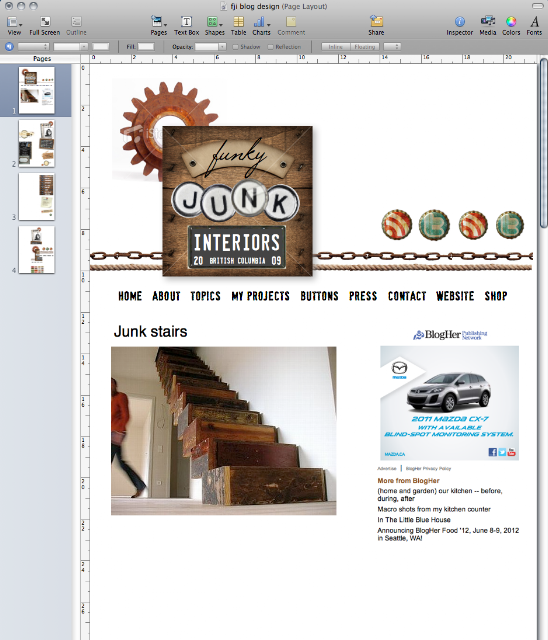This screenshot has width=548, height=640.
Task: Add a Comment from the toolbar
Action: 291,25
